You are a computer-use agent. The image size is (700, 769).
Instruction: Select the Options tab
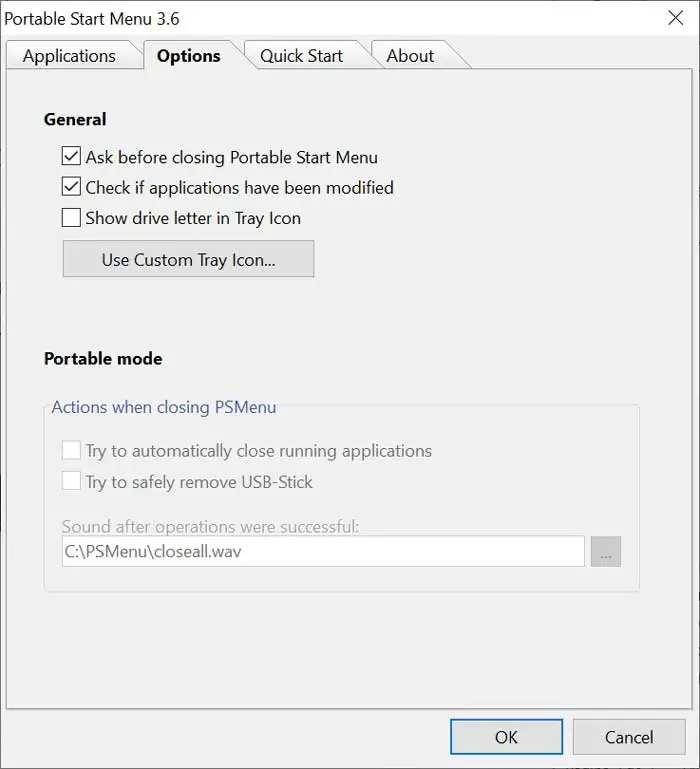point(188,56)
